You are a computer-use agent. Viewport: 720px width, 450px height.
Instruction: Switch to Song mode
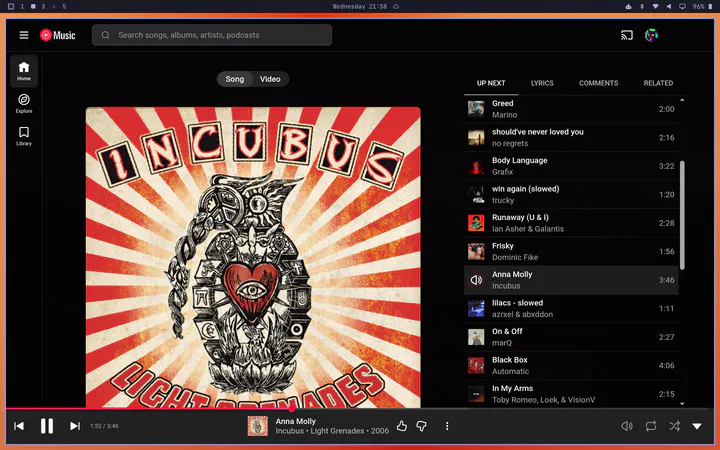pos(235,79)
